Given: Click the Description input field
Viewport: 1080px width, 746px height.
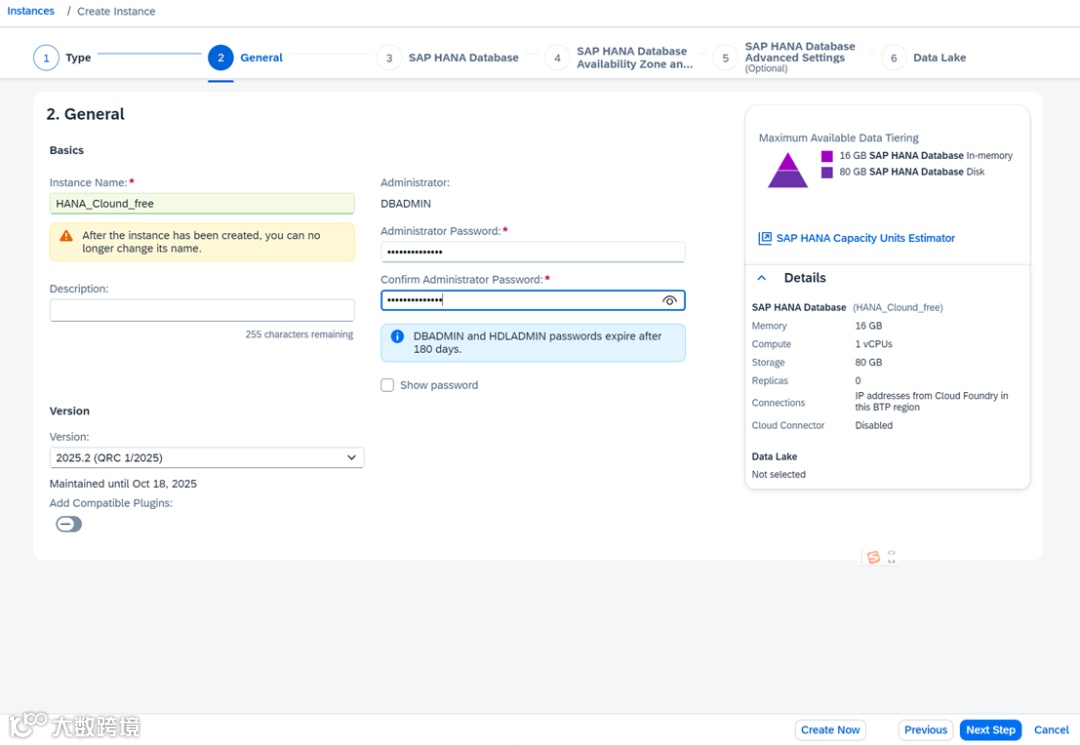Looking at the screenshot, I should point(202,310).
